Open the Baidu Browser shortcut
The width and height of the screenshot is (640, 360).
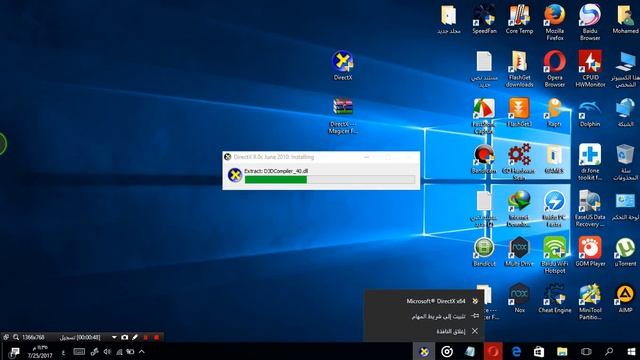(x=590, y=22)
